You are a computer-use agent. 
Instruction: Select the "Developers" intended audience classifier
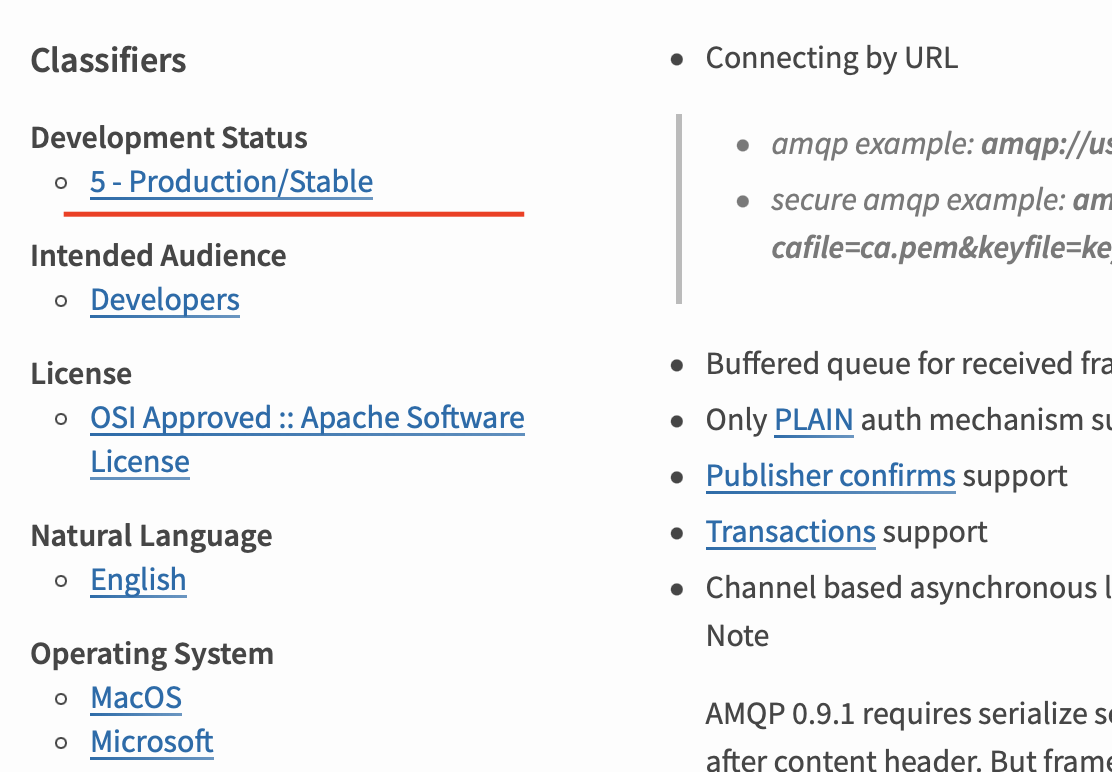[164, 299]
